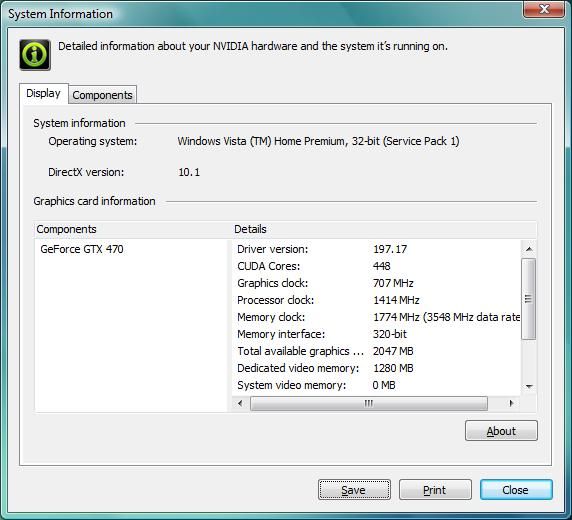Click the details list scroll-down arrow
The height and width of the screenshot is (520, 572).
[529, 386]
